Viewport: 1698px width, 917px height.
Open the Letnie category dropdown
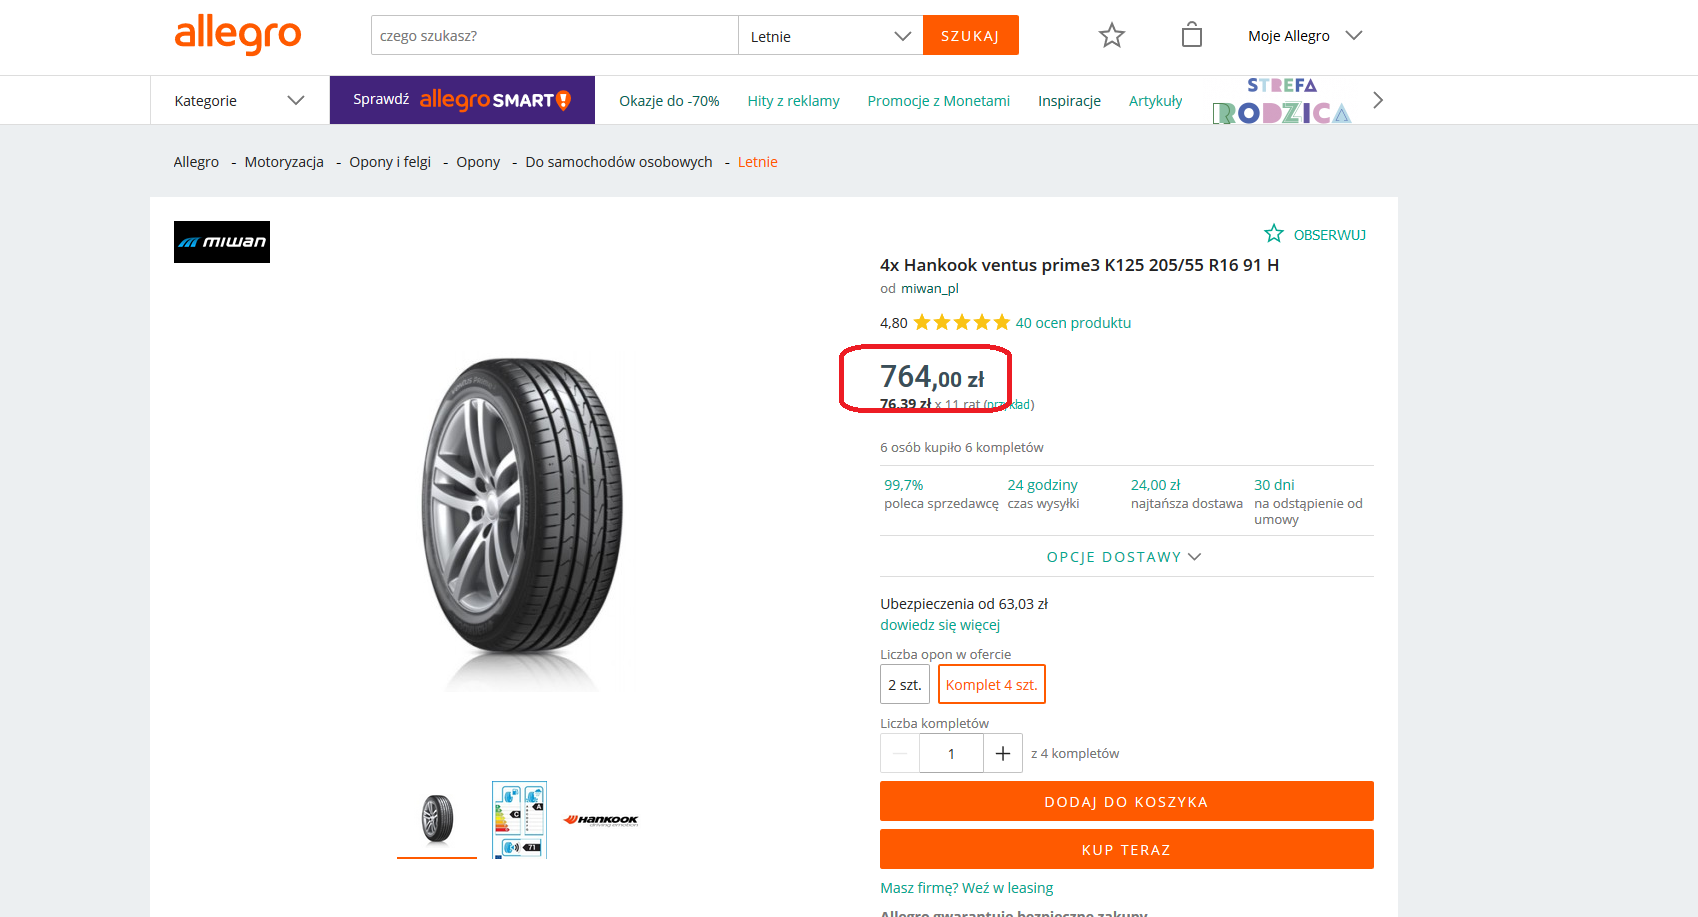[x=830, y=36]
